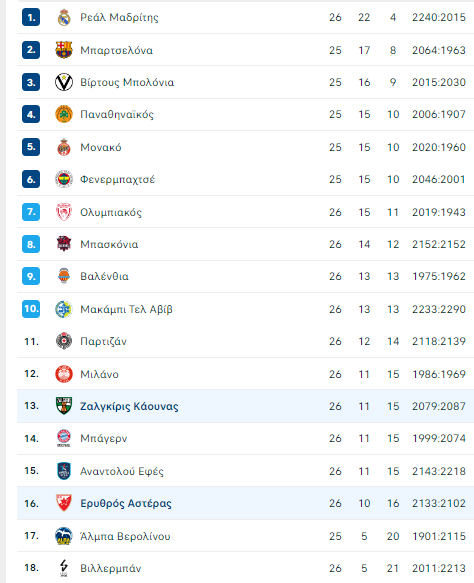Open the Παρτιζάν team page
Screen dimensions: 474x583
[x=103, y=341]
